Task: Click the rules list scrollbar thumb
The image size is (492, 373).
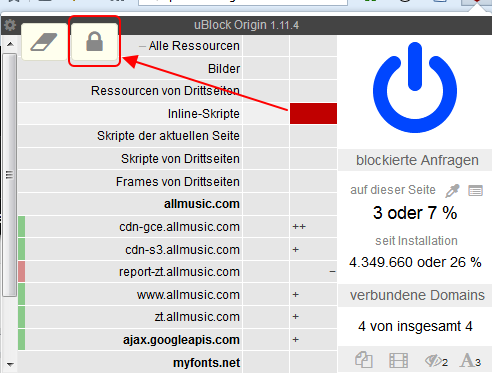Action: point(10,175)
